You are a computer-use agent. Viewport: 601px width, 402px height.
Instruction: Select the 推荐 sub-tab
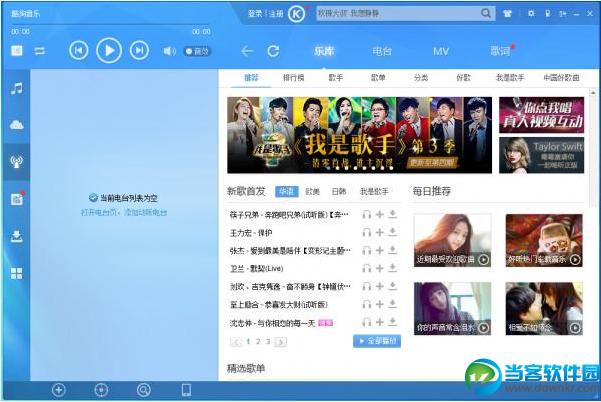point(251,78)
